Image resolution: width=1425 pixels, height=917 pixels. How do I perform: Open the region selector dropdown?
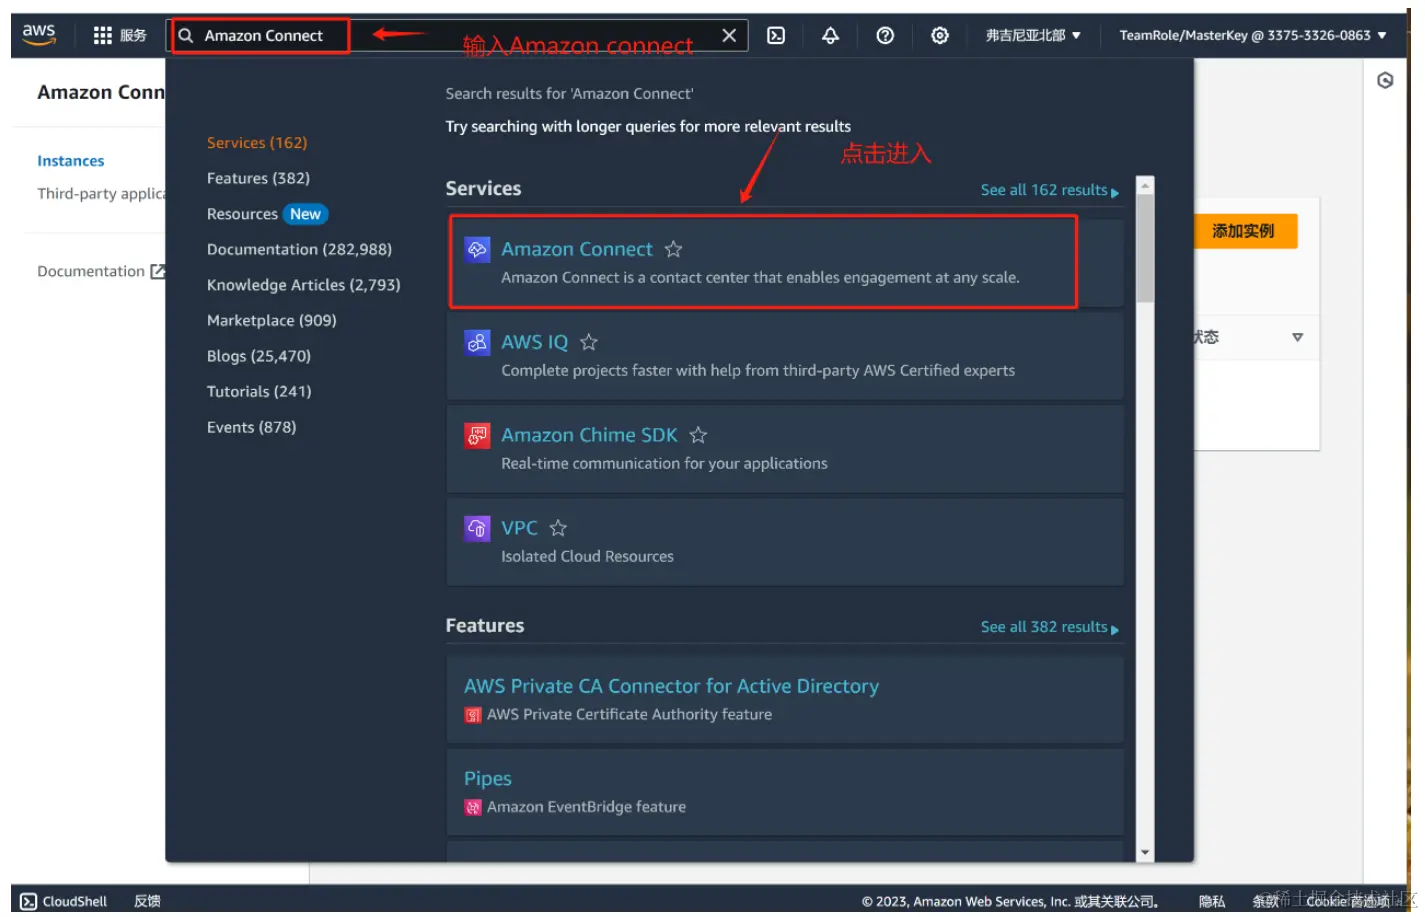(x=1033, y=35)
